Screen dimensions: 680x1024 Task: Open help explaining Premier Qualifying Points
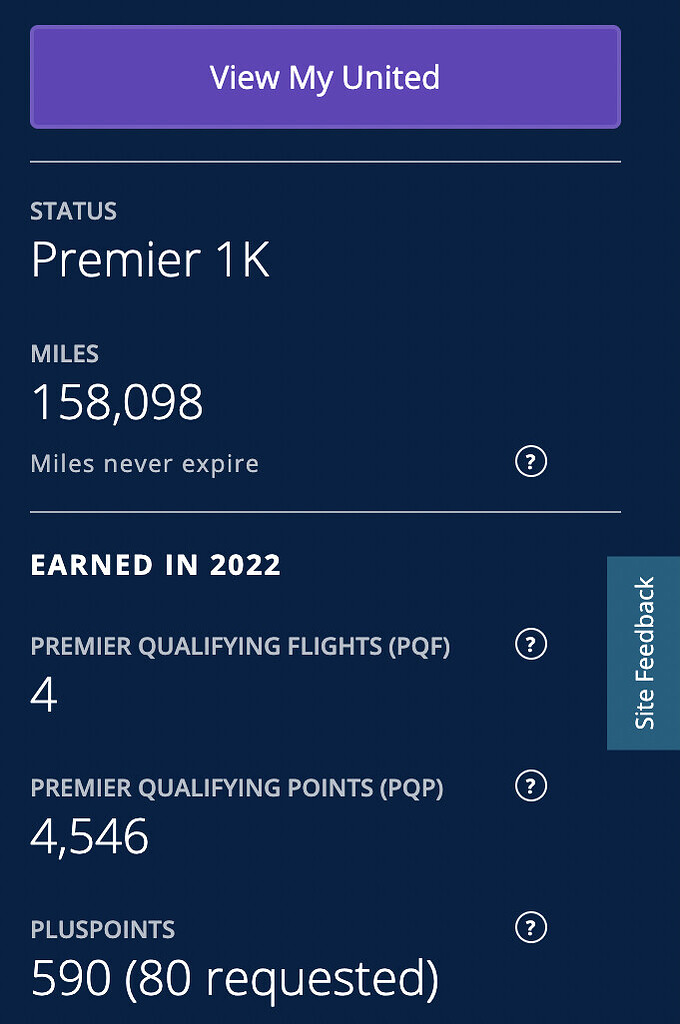530,786
